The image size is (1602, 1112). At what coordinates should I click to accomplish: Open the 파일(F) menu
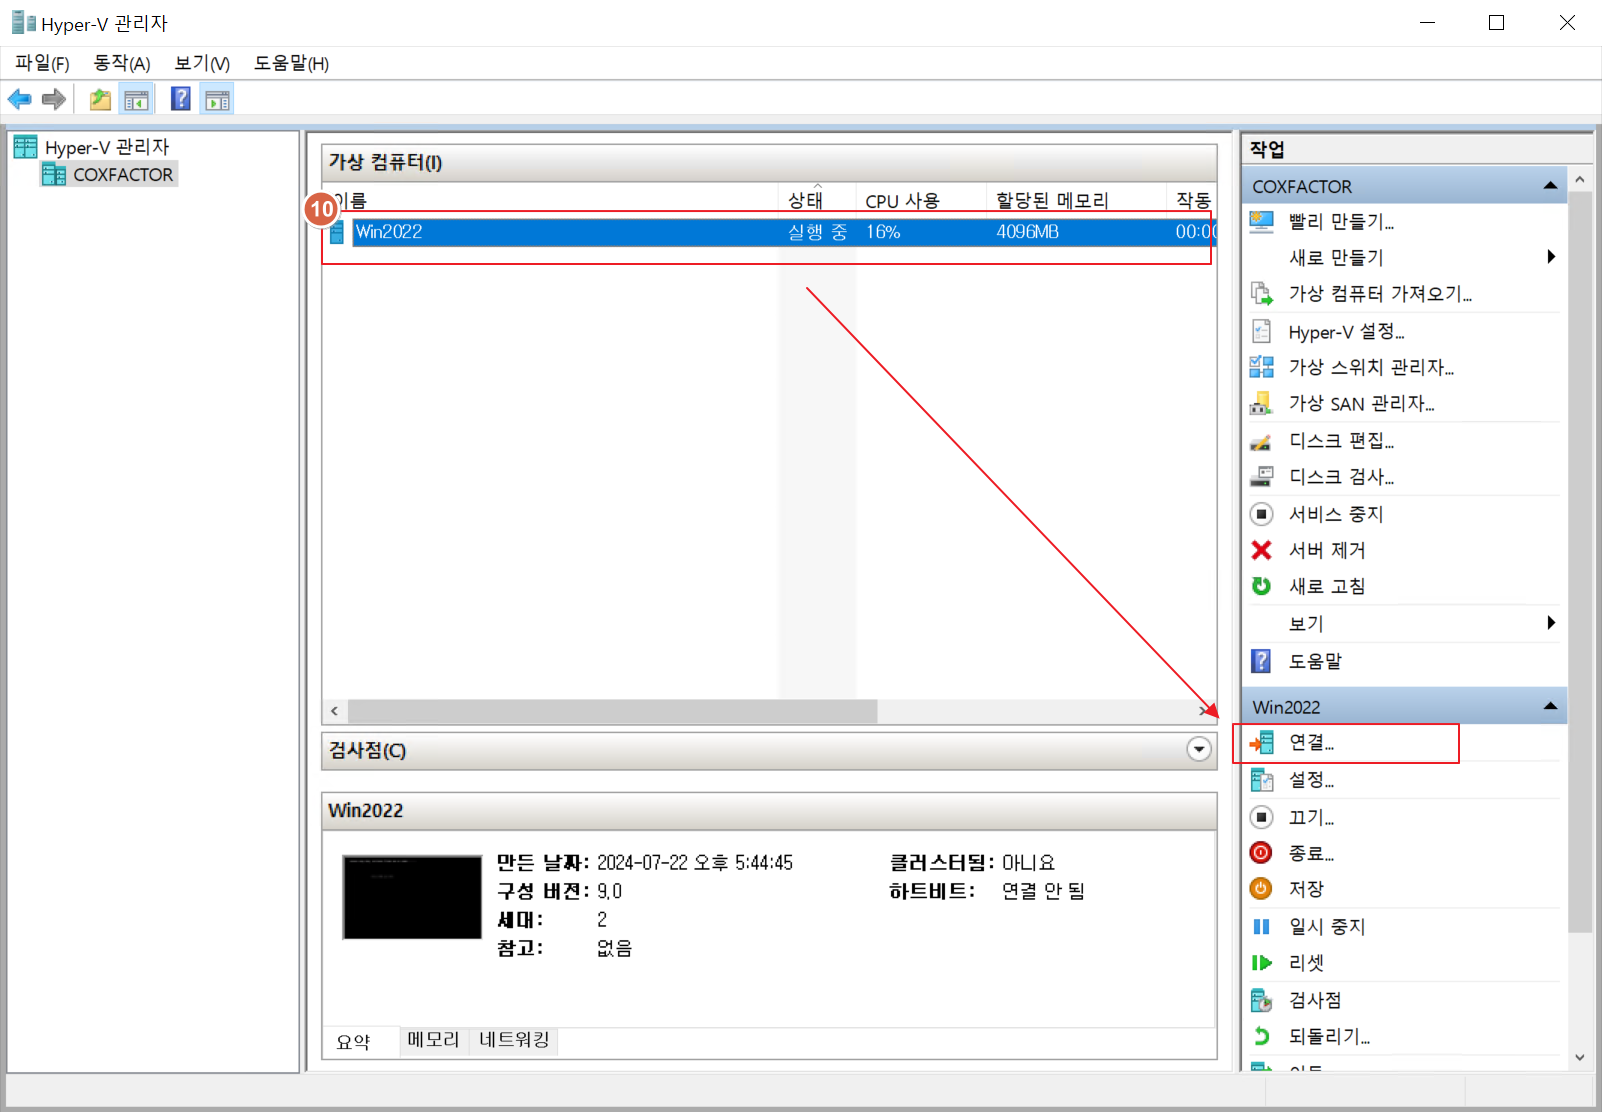pos(42,63)
